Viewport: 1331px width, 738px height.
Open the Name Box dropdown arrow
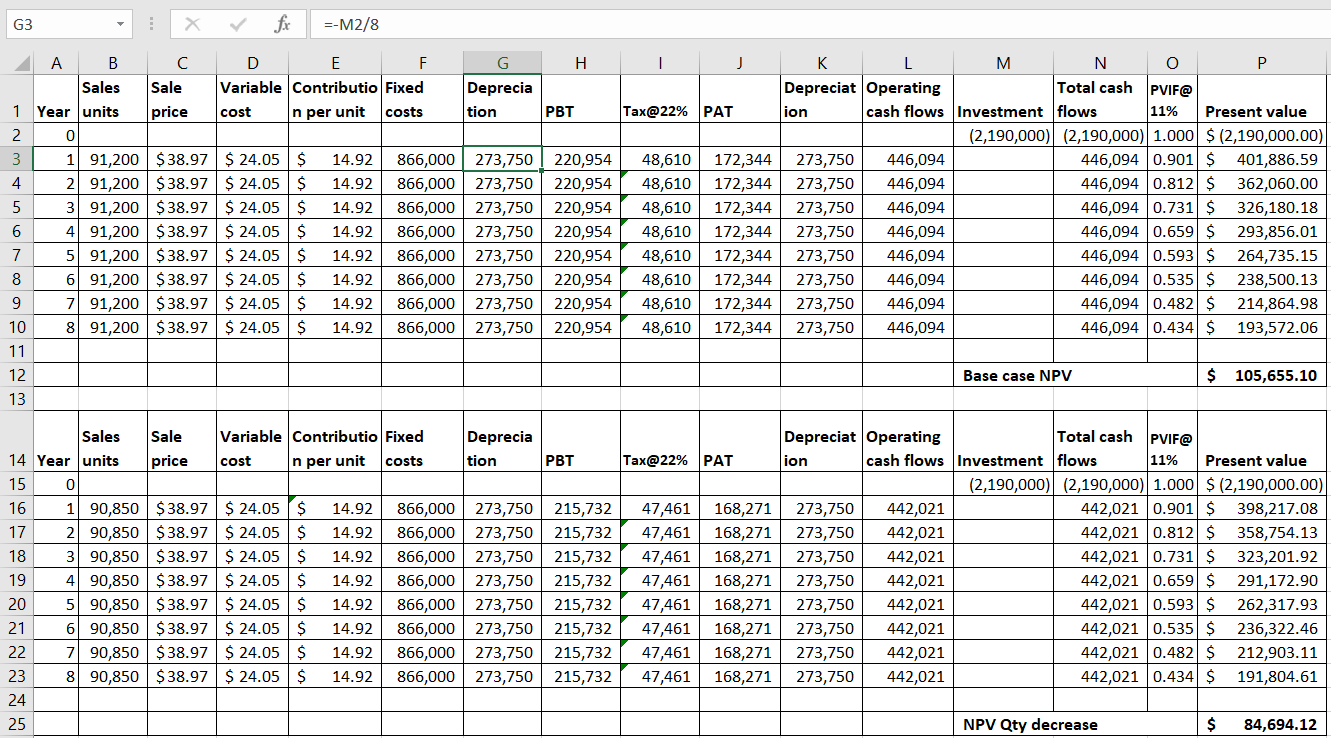click(x=121, y=23)
